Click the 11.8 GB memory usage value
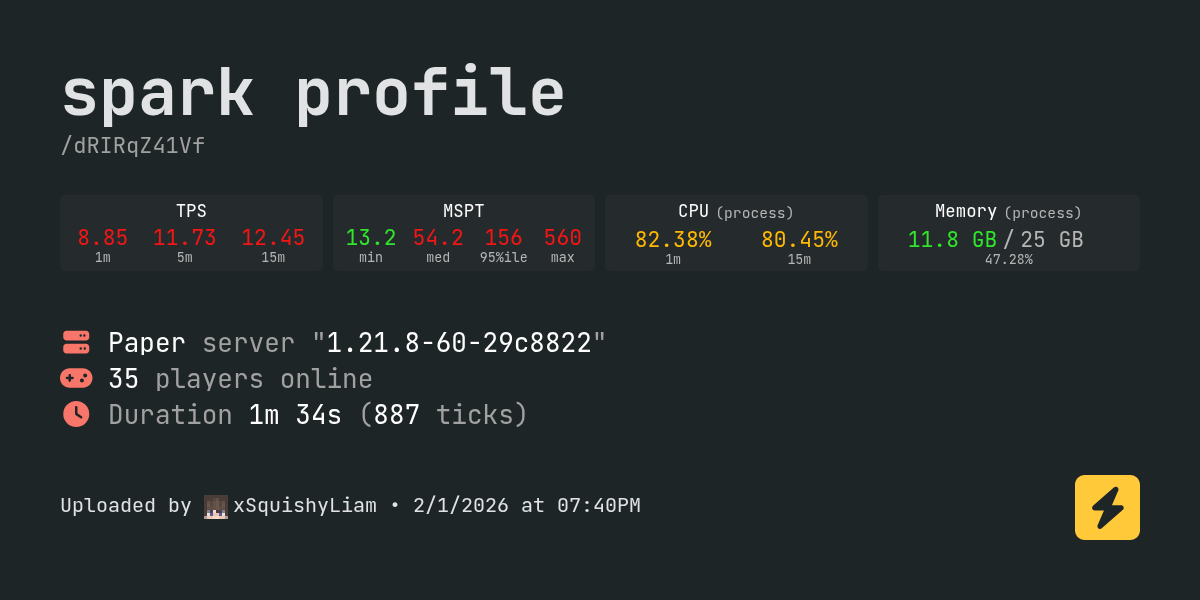The height and width of the screenshot is (600, 1200). (952, 240)
